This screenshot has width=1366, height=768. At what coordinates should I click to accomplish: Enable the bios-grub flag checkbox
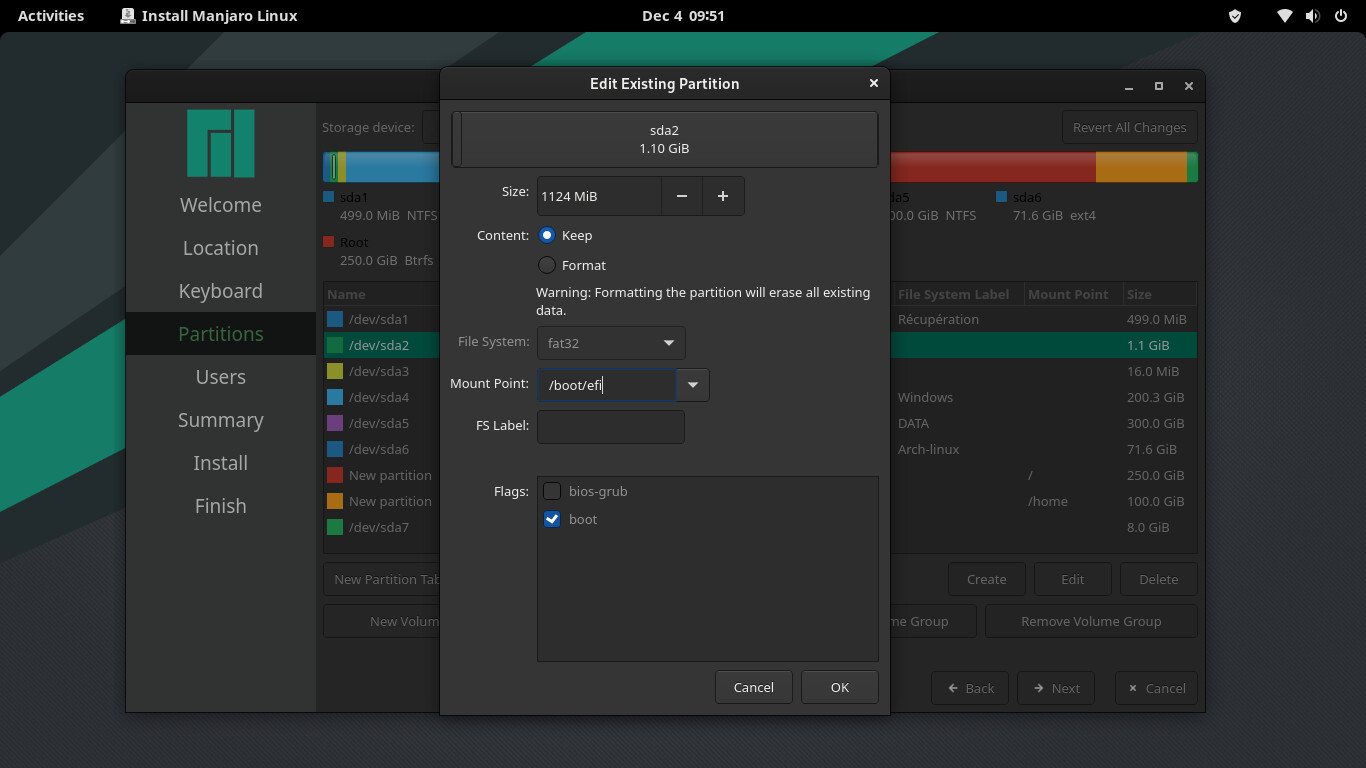point(552,491)
